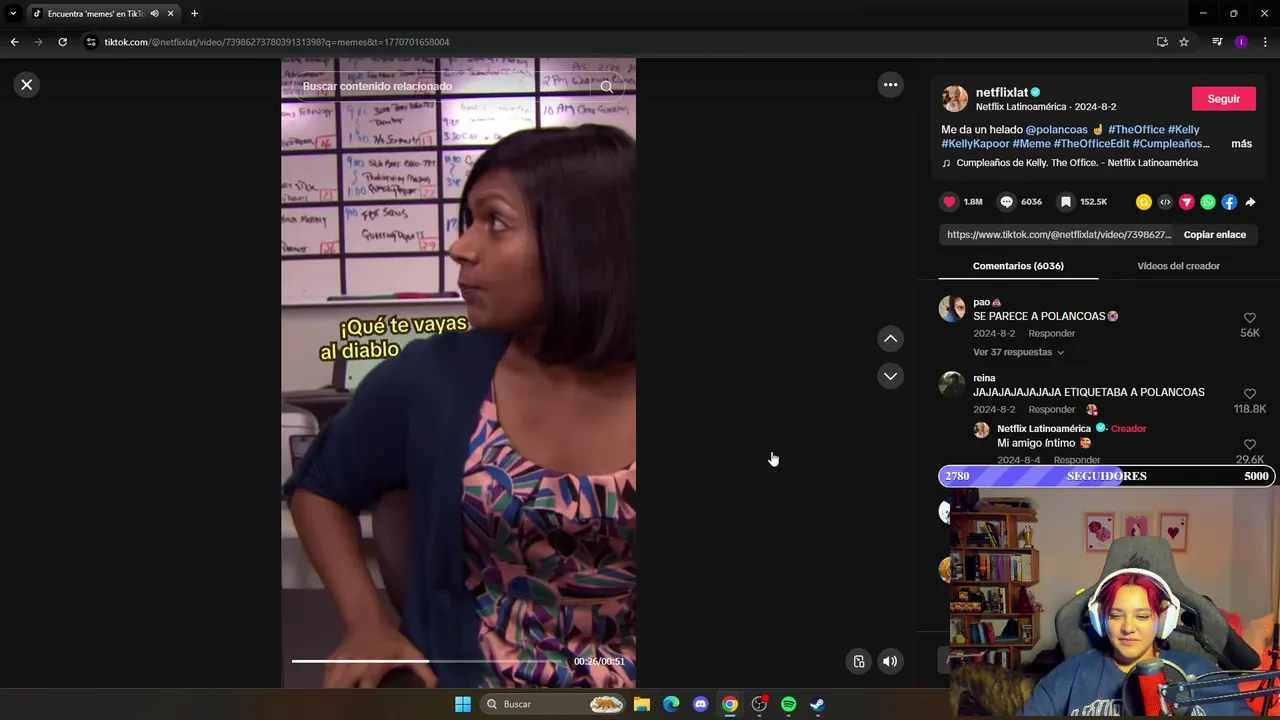Go to the previous video with up arrow
Screen dimensions: 1280x720
tap(890, 339)
